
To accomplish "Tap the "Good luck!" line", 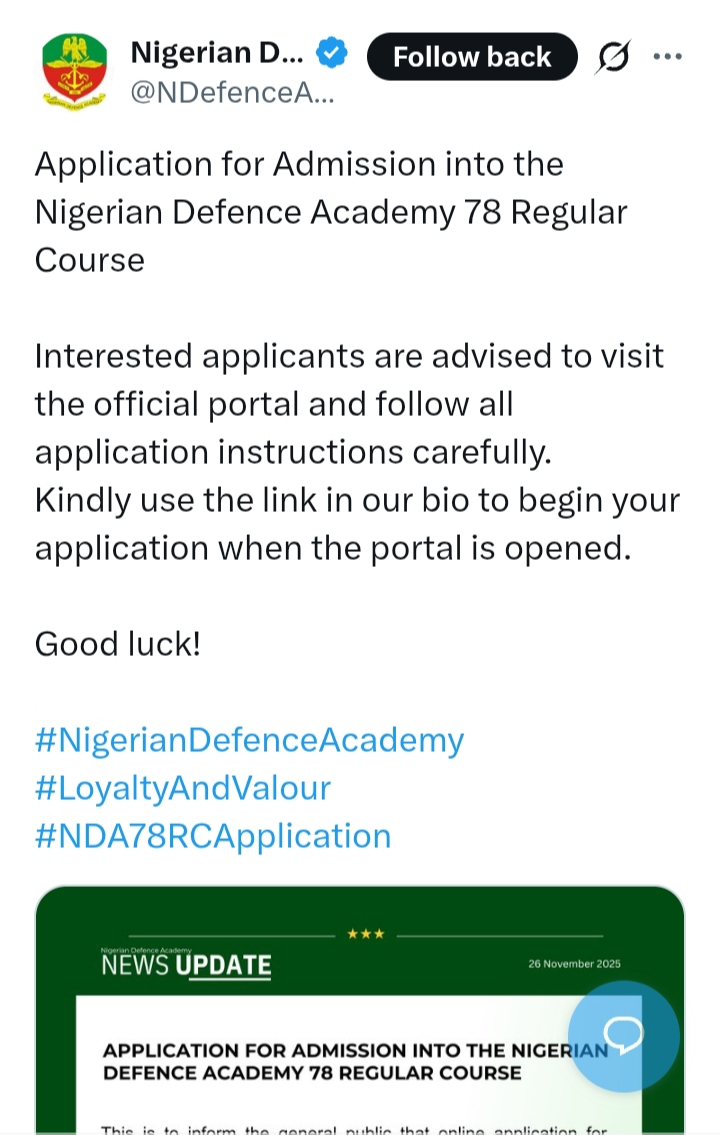I will (118, 644).
